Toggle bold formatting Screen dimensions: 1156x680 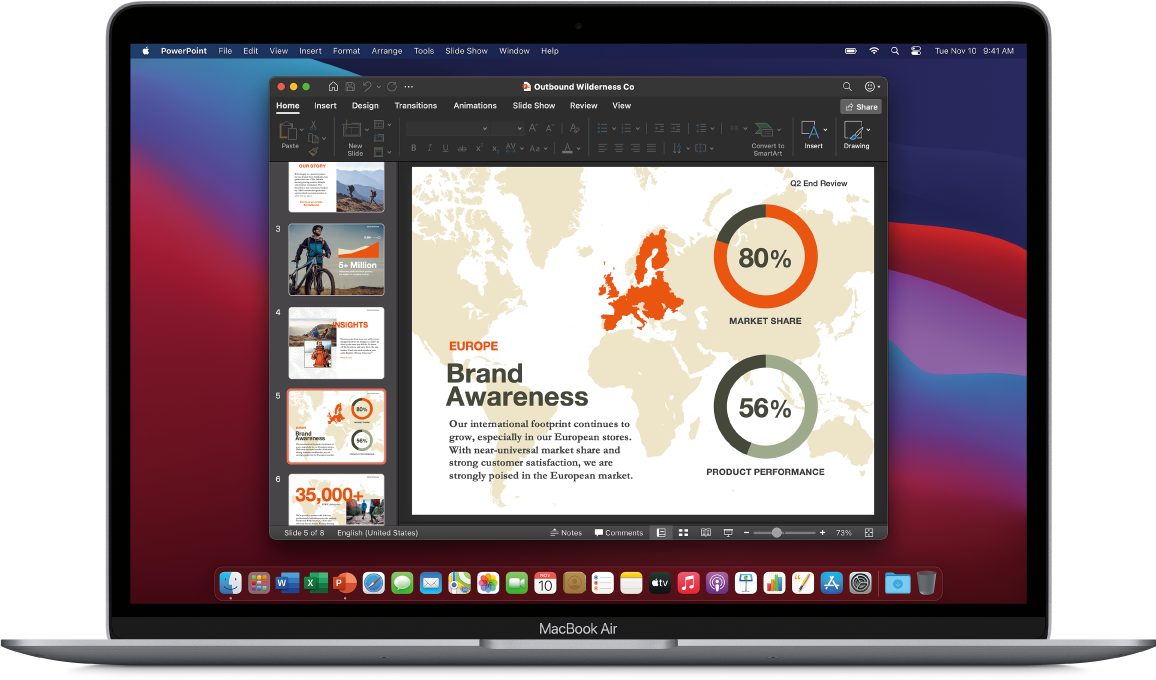pyautogui.click(x=414, y=148)
